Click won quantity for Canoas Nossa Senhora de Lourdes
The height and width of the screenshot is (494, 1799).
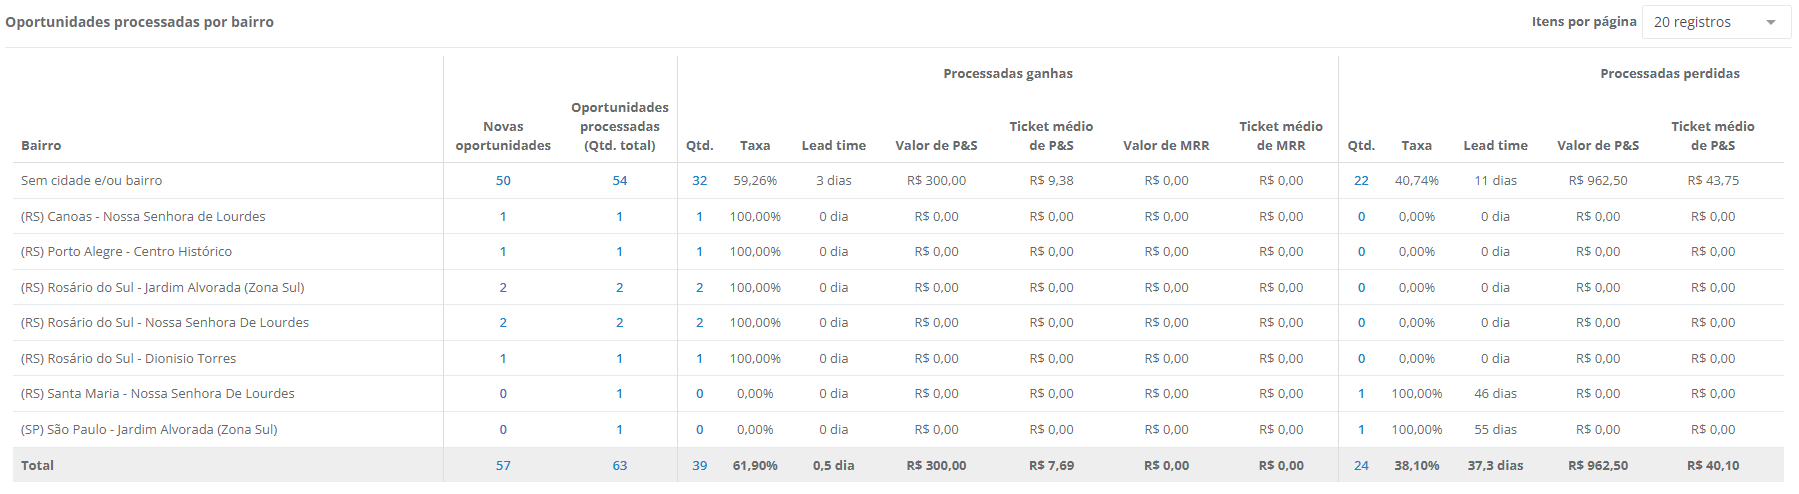coord(699,217)
